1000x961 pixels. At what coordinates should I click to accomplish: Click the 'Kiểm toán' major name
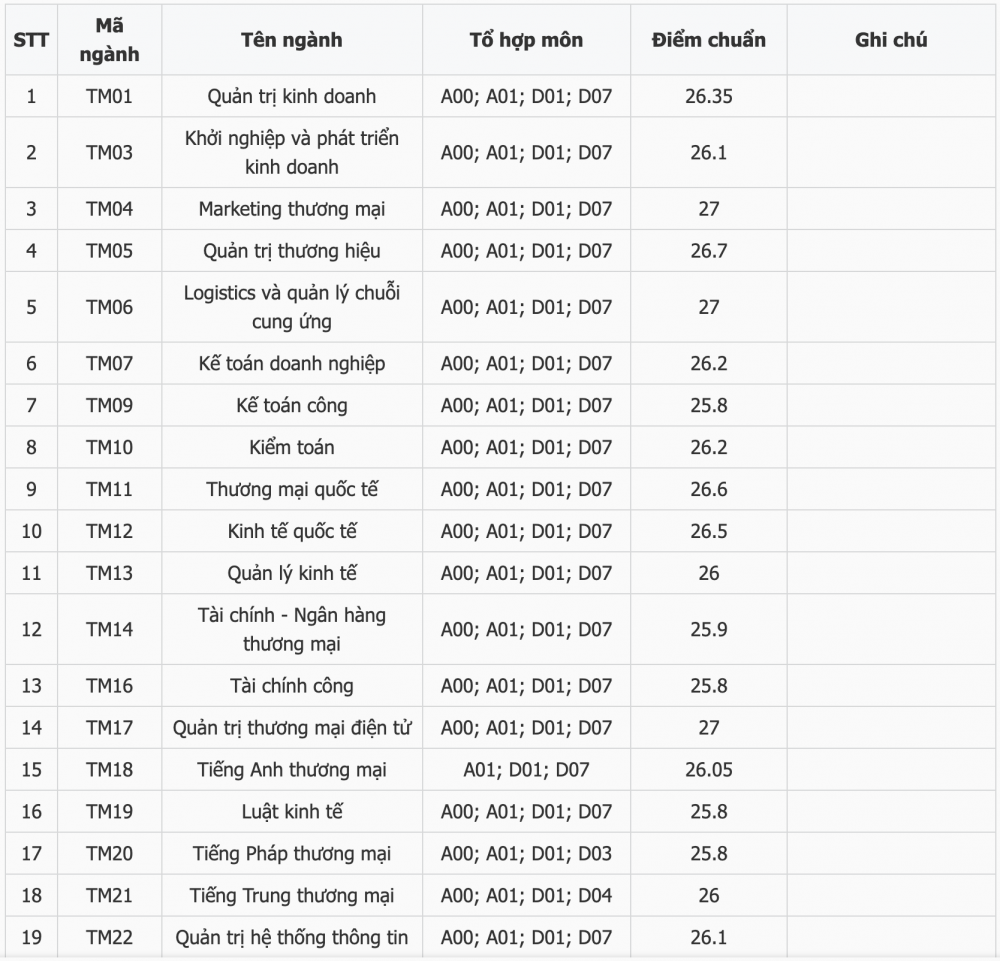pos(291,448)
